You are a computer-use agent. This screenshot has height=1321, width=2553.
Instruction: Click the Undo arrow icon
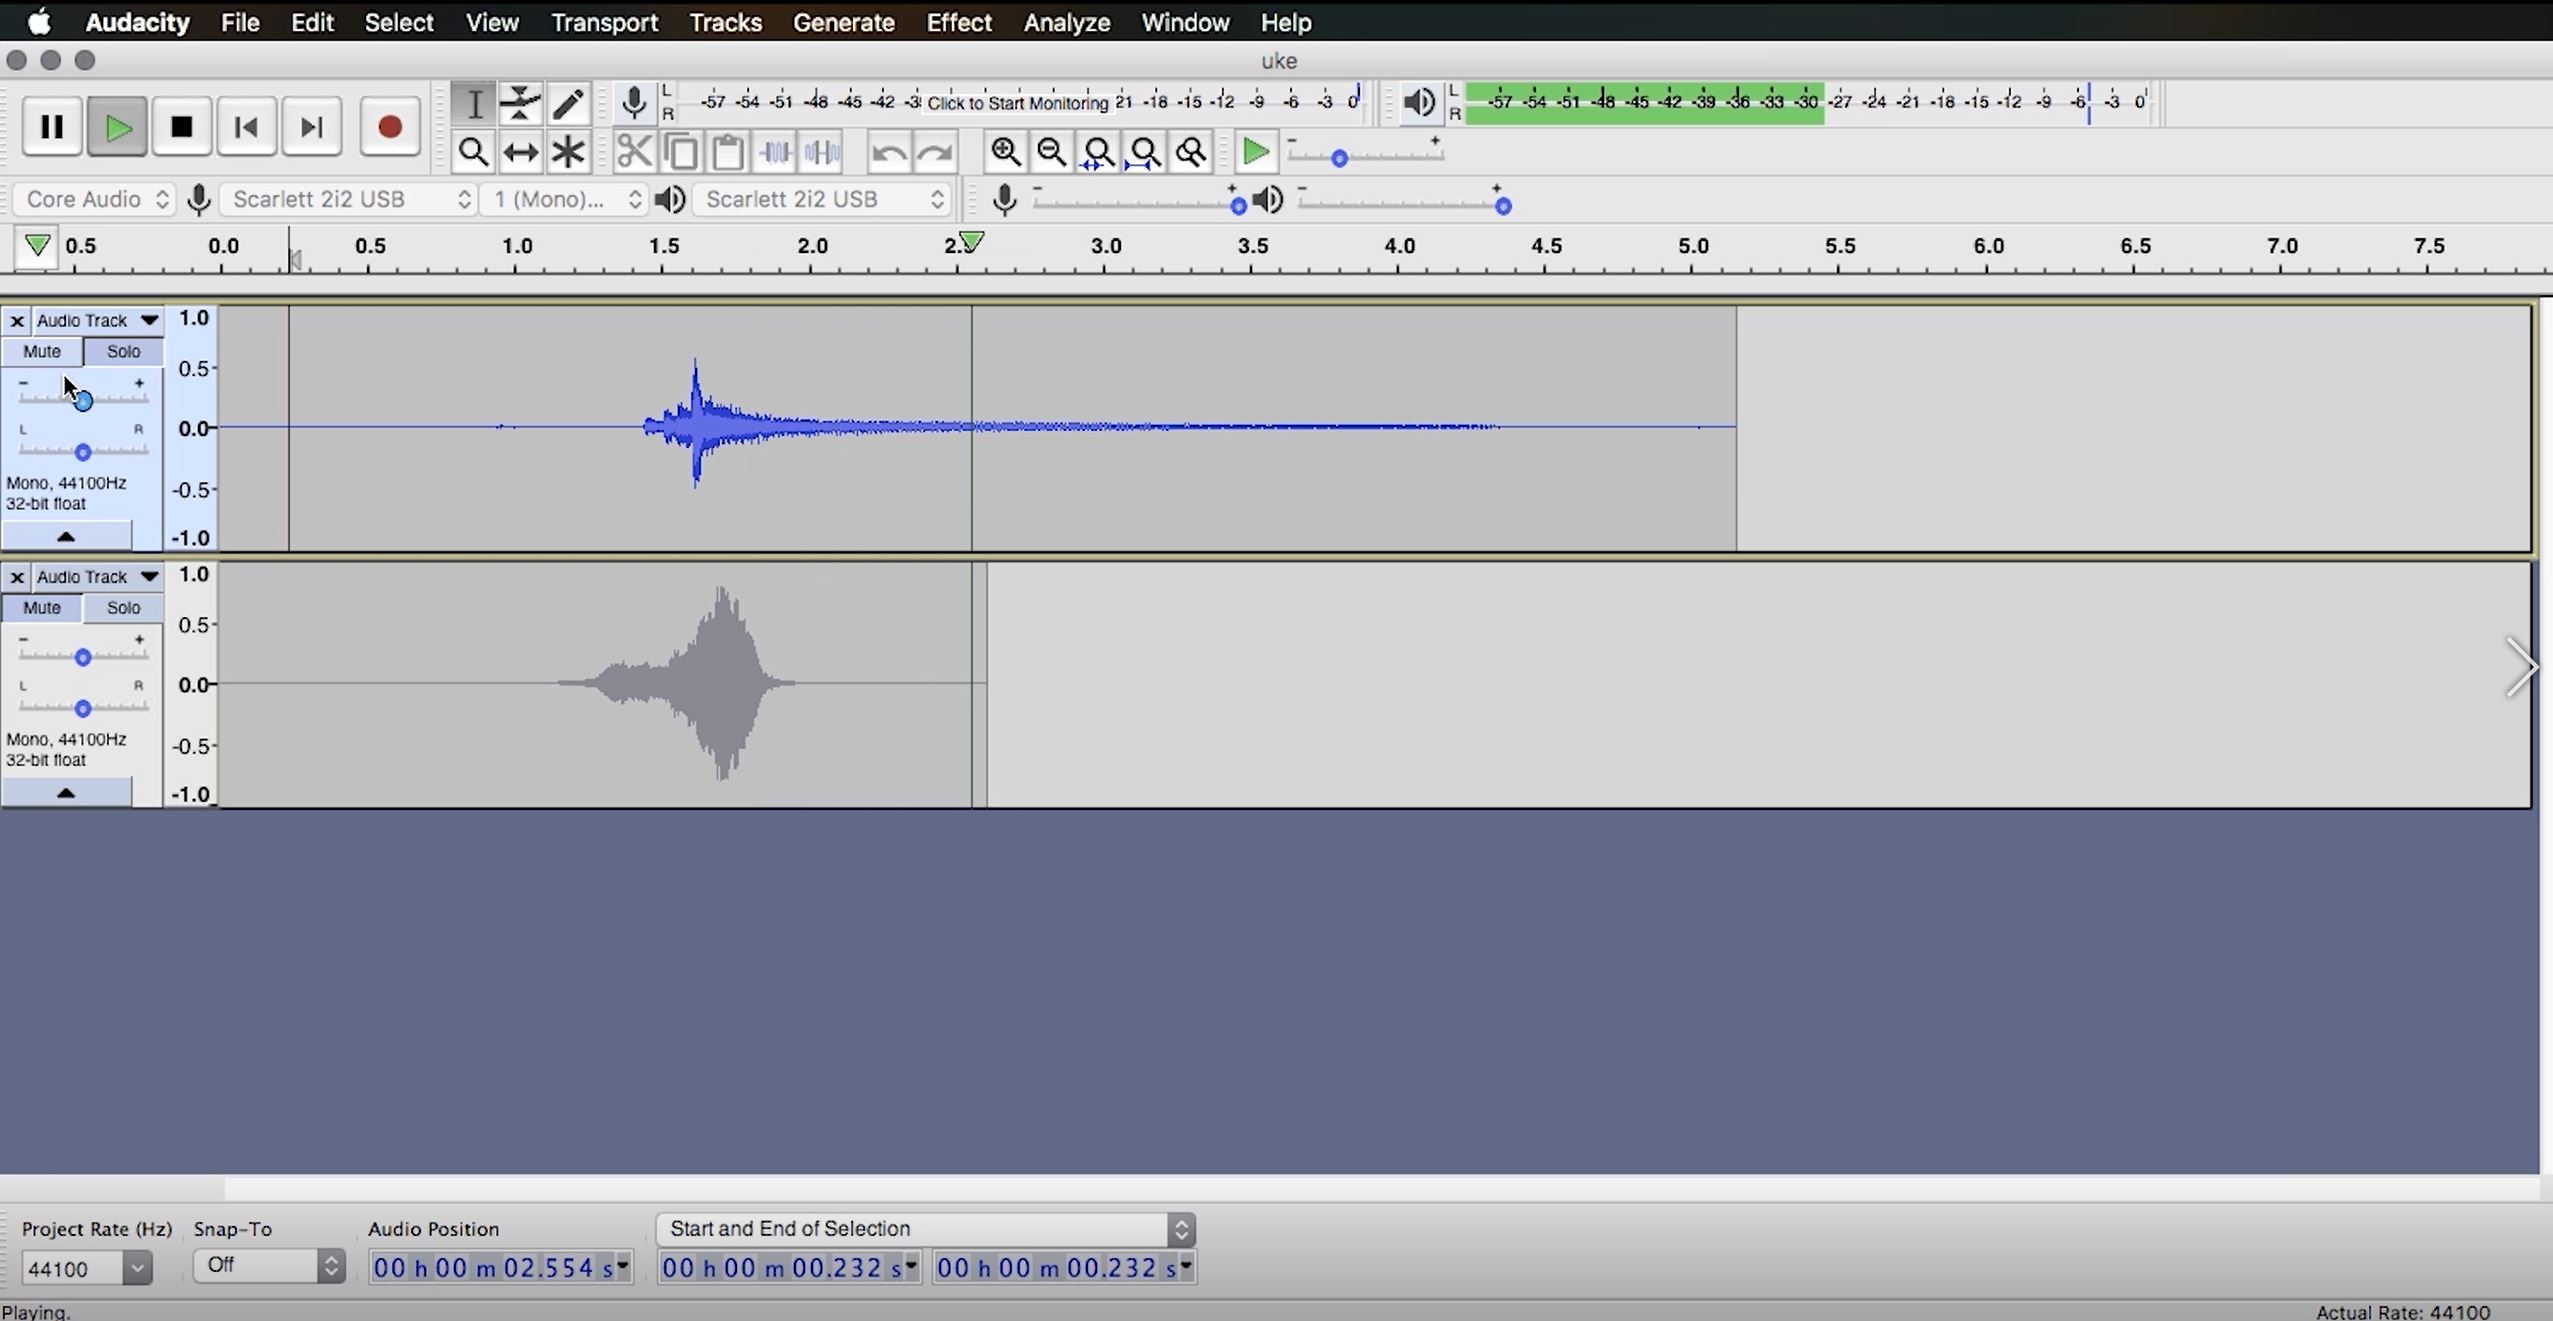[888, 151]
